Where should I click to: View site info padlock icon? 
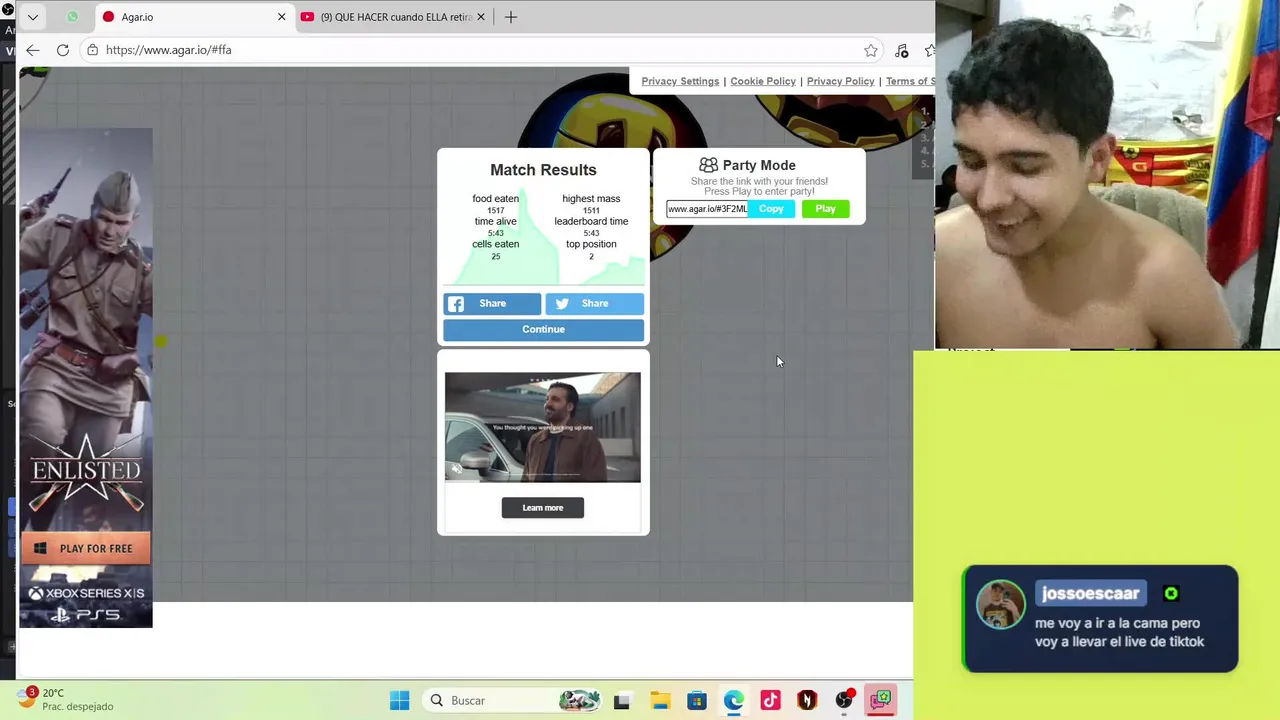point(92,50)
